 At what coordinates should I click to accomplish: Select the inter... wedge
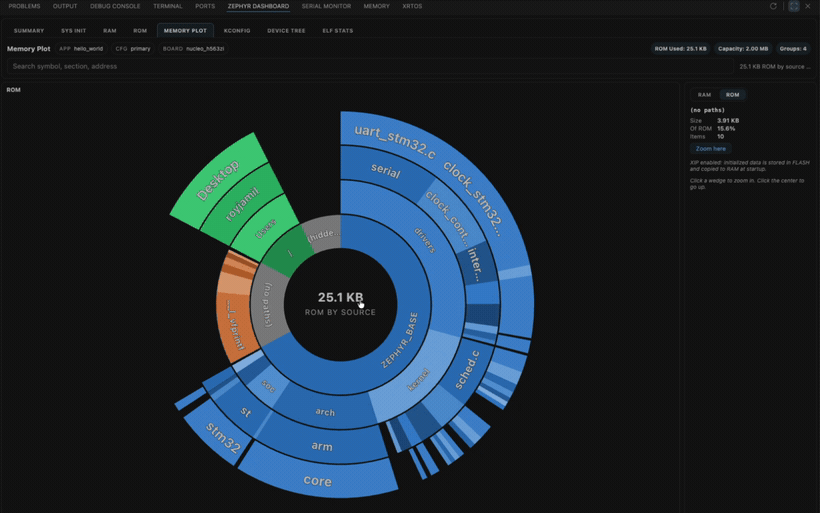(x=475, y=265)
